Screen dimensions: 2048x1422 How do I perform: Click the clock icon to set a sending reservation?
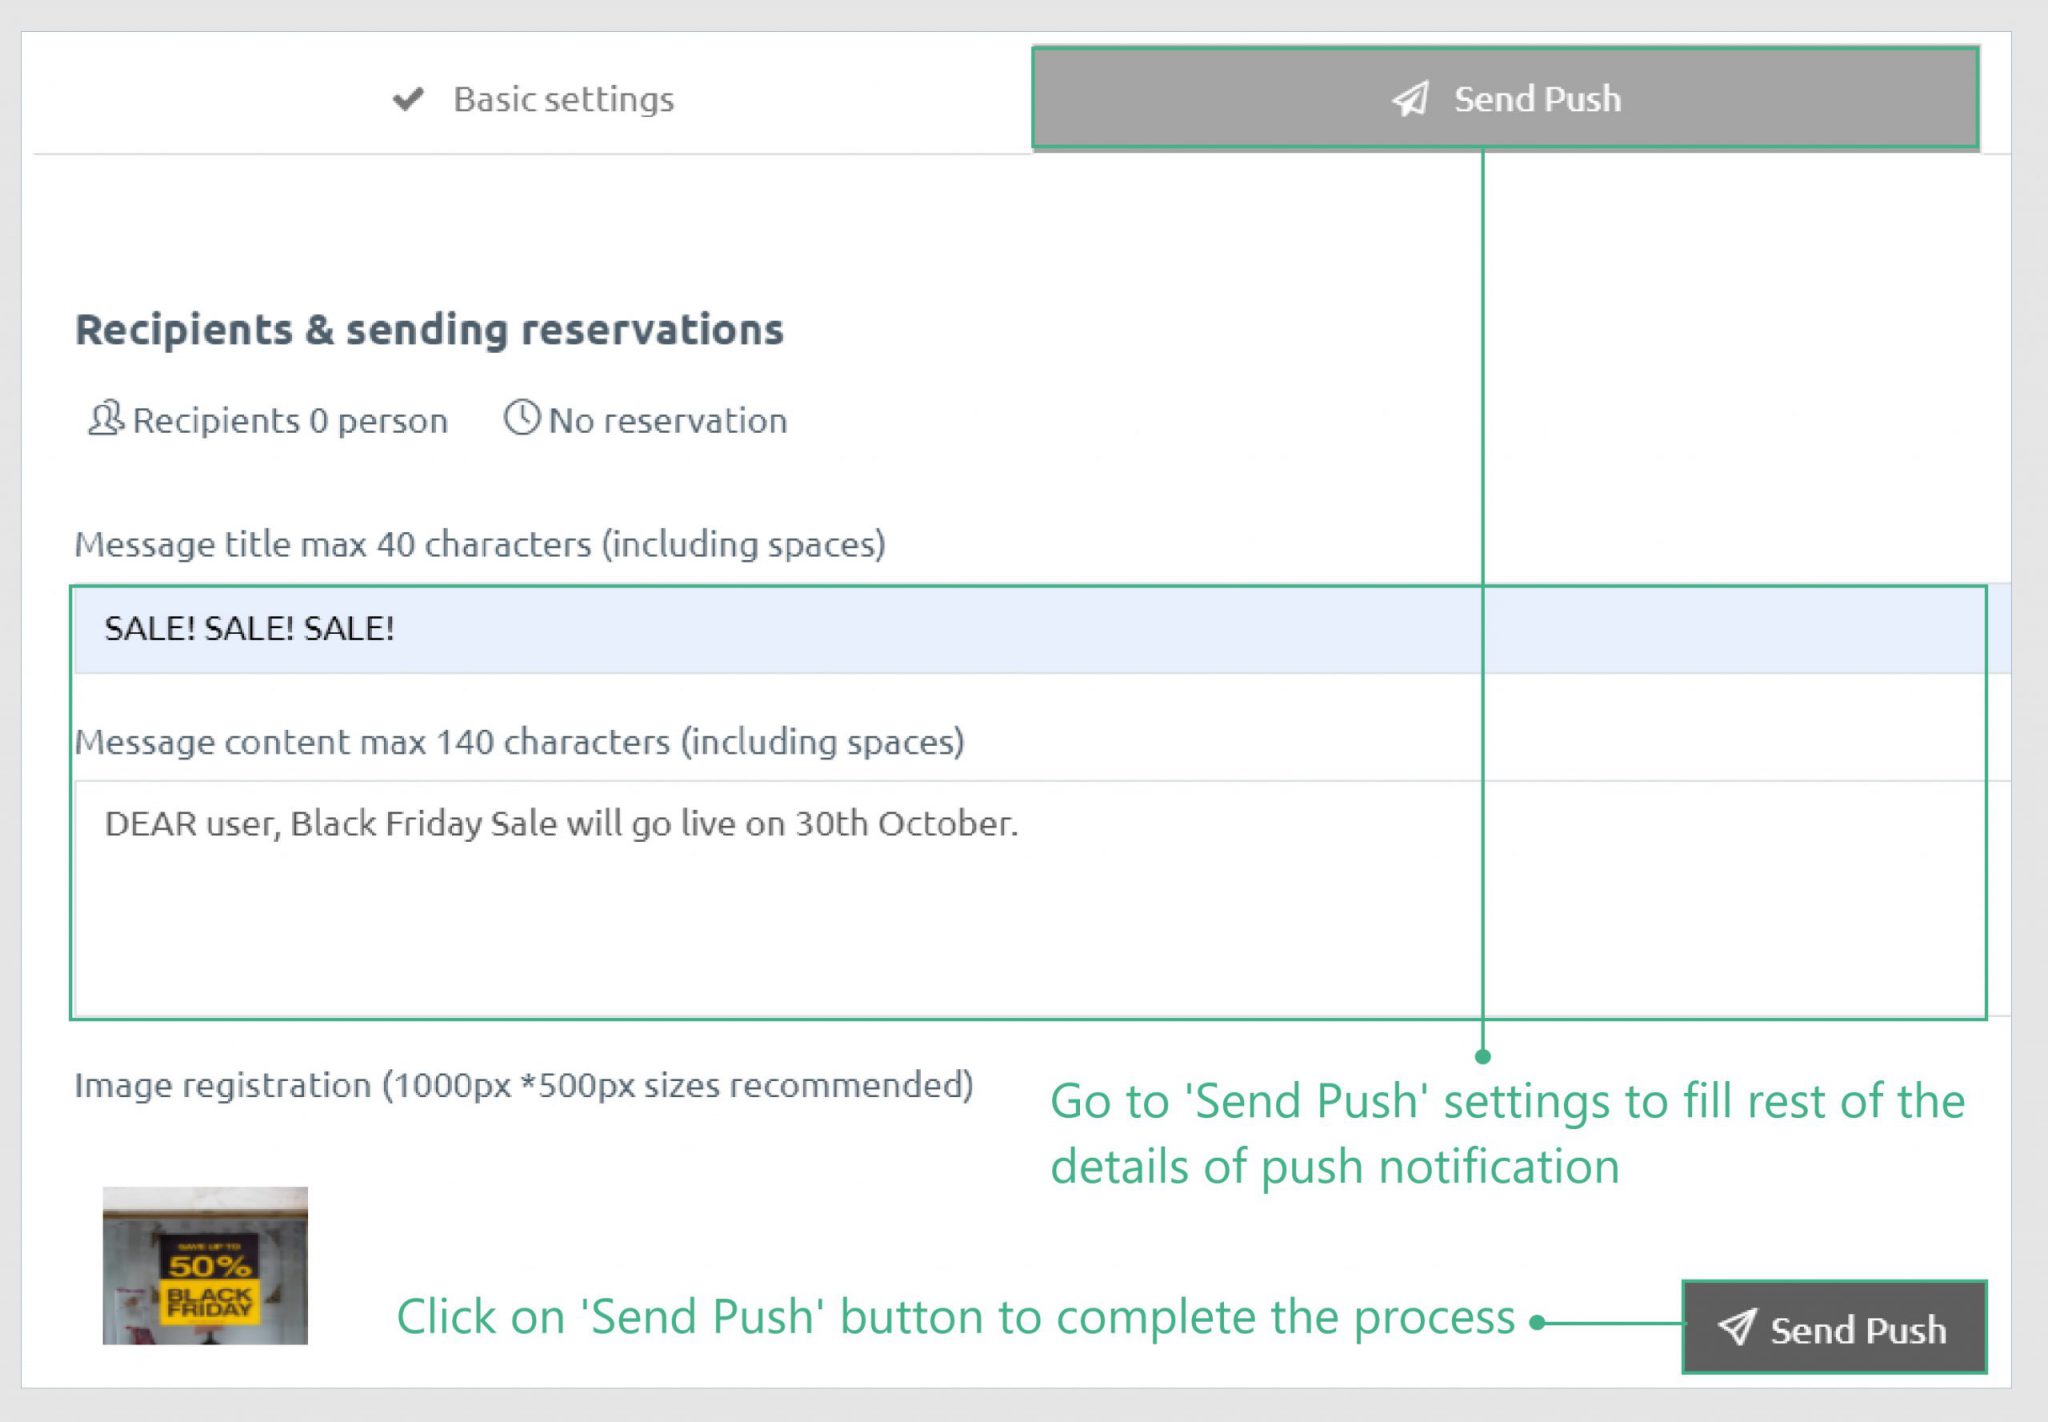[522, 419]
